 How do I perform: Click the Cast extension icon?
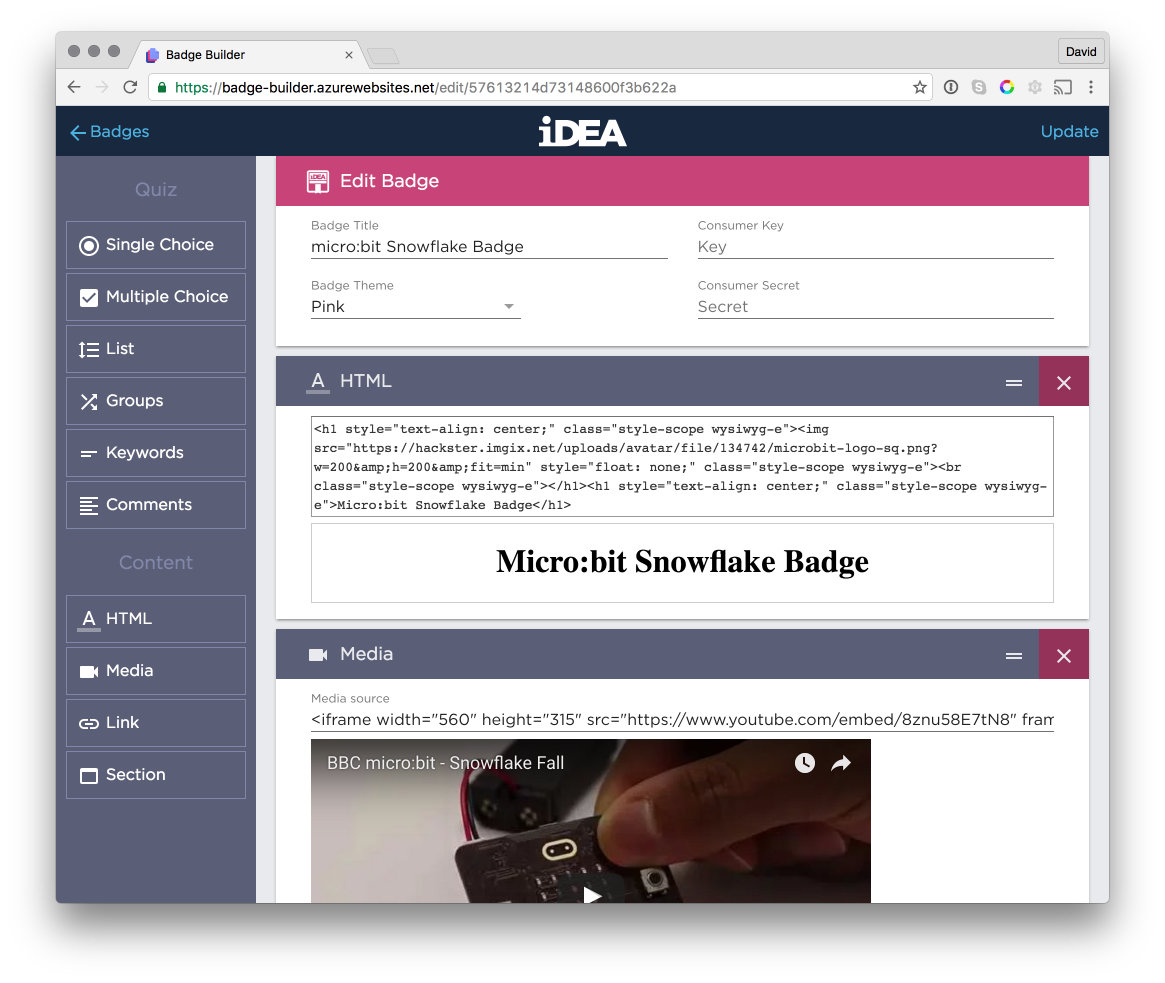1062,87
